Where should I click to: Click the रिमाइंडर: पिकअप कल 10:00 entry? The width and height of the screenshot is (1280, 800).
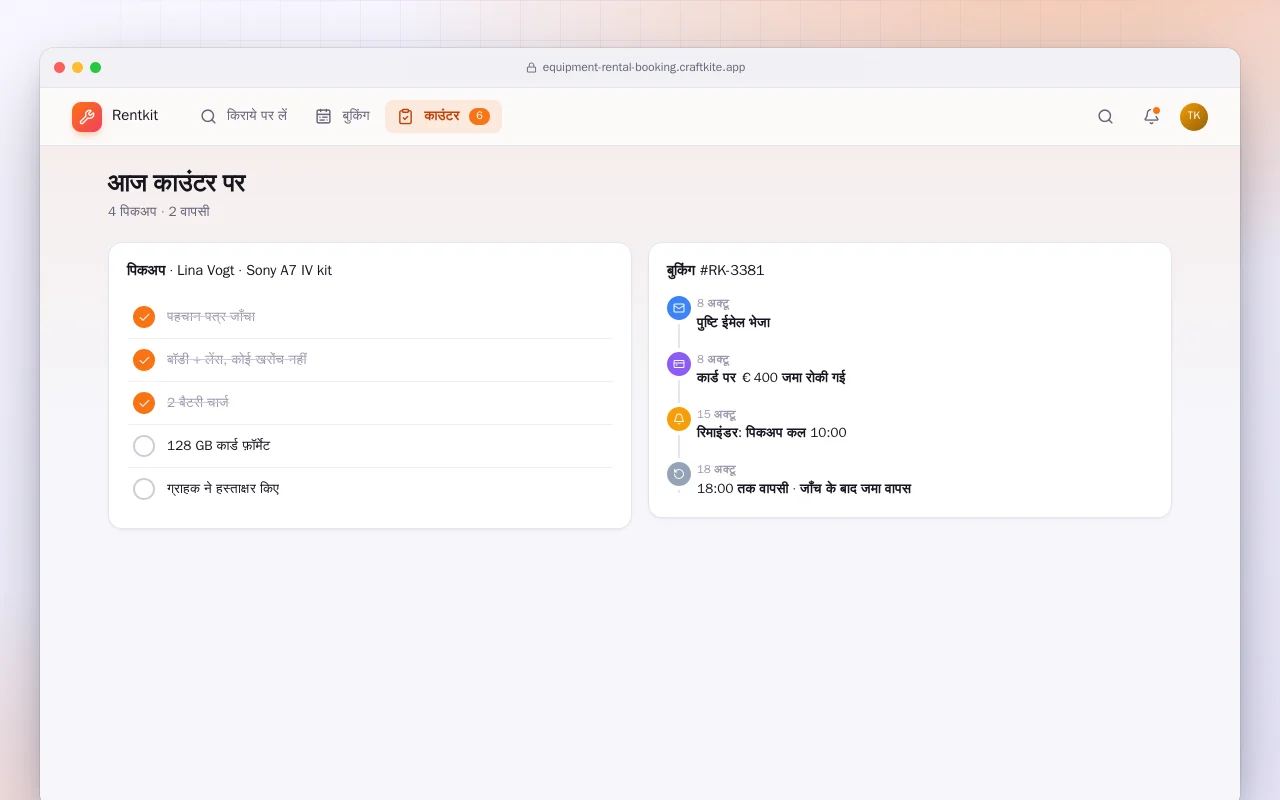click(x=771, y=433)
